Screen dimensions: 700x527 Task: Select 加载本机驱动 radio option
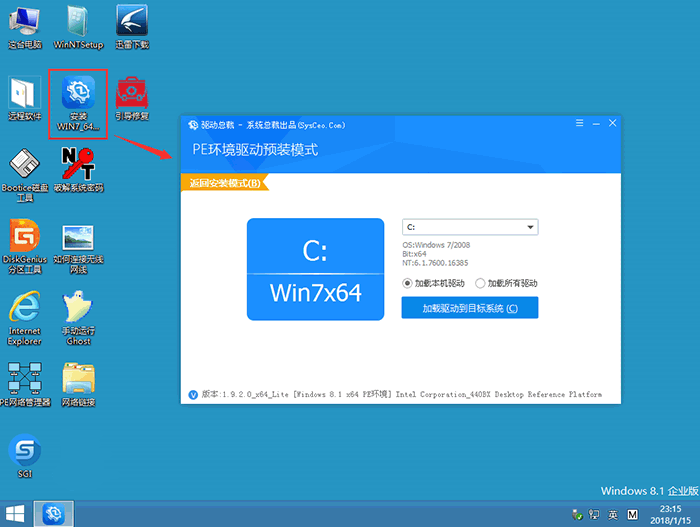[x=408, y=283]
